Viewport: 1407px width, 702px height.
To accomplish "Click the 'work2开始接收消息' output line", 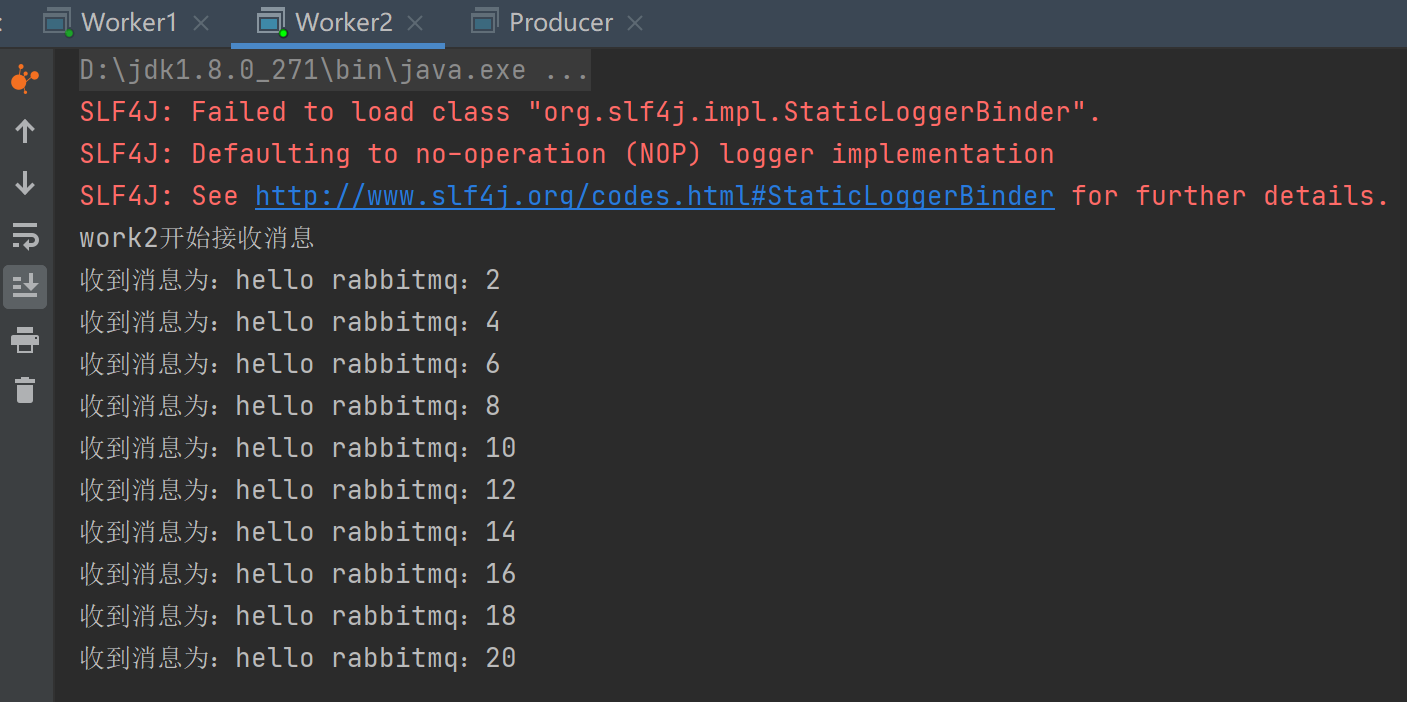I will pos(197,238).
